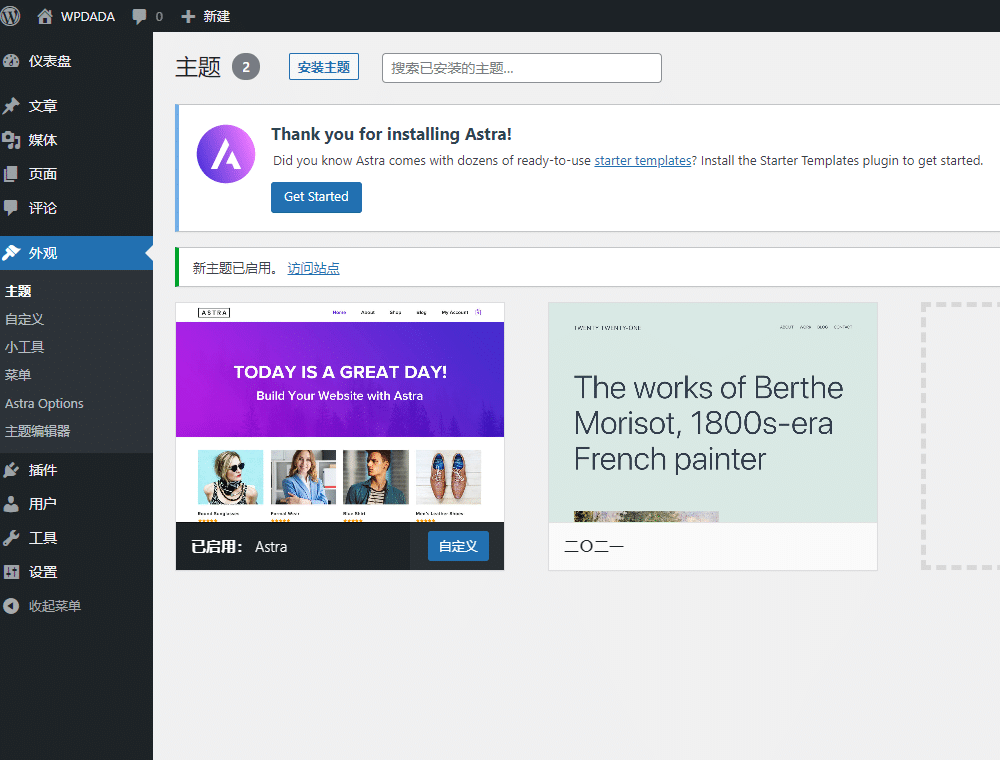Click the Get Started button
The height and width of the screenshot is (760, 1000).
(316, 197)
